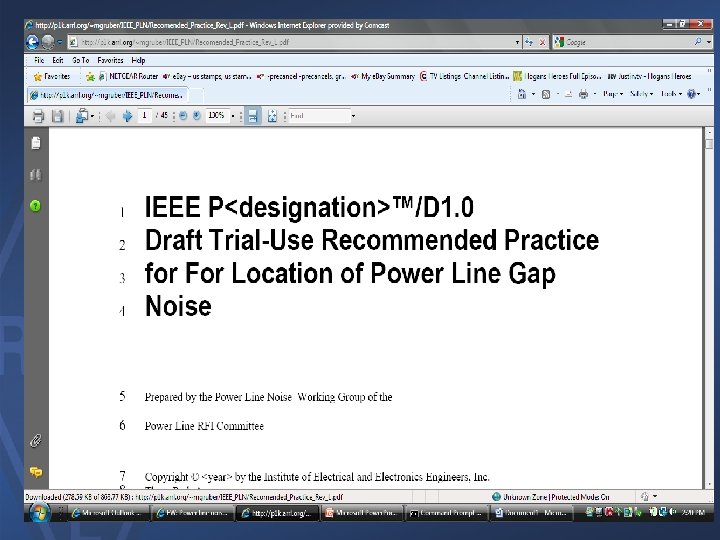Click the PDF Find text field

(319, 116)
